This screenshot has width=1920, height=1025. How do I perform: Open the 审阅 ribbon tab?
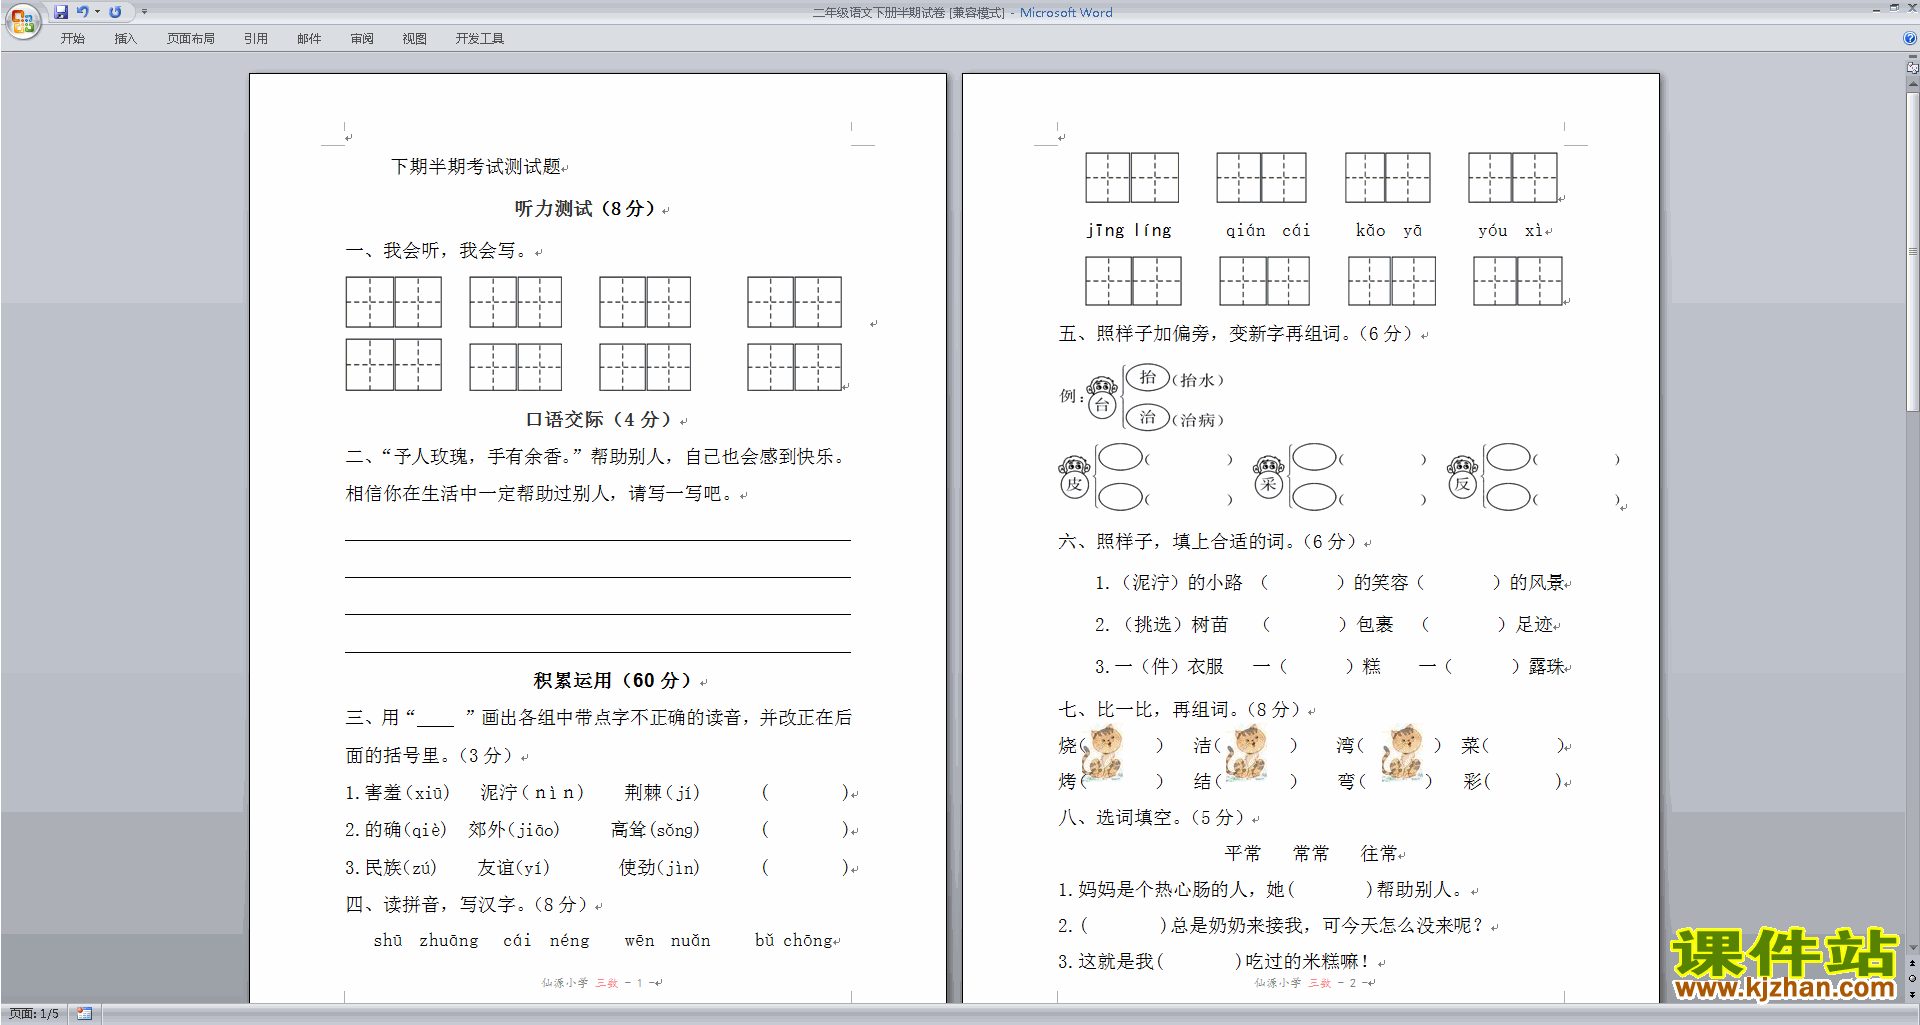coord(362,39)
